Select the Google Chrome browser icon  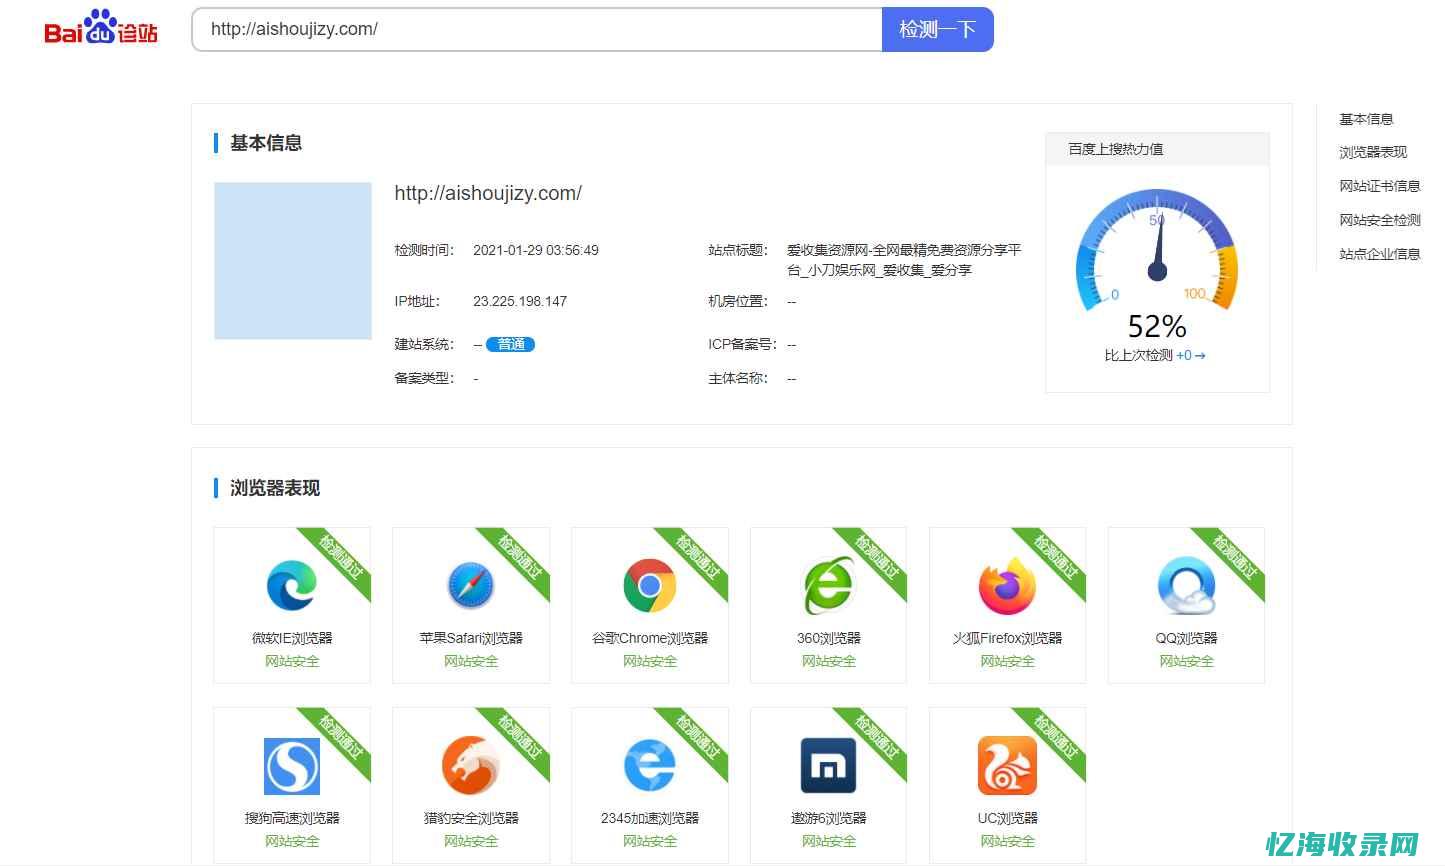tap(650, 586)
